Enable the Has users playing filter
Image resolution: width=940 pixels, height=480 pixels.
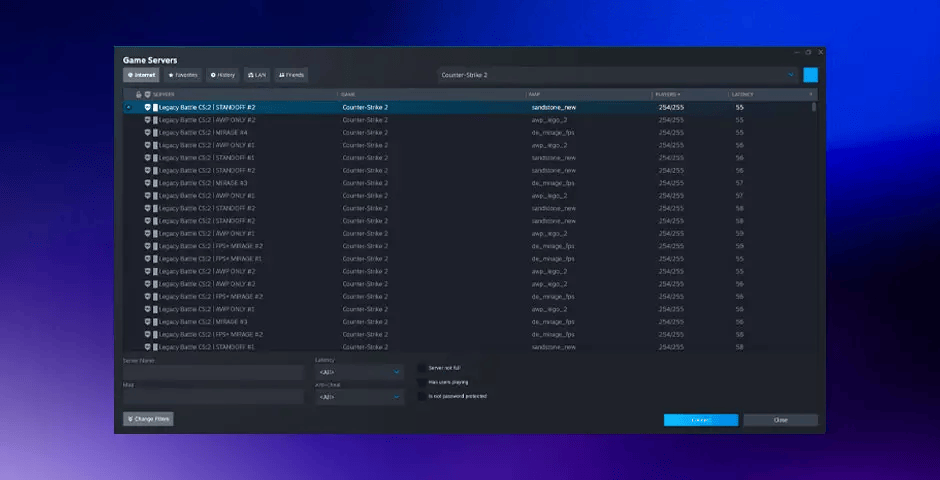tap(422, 382)
